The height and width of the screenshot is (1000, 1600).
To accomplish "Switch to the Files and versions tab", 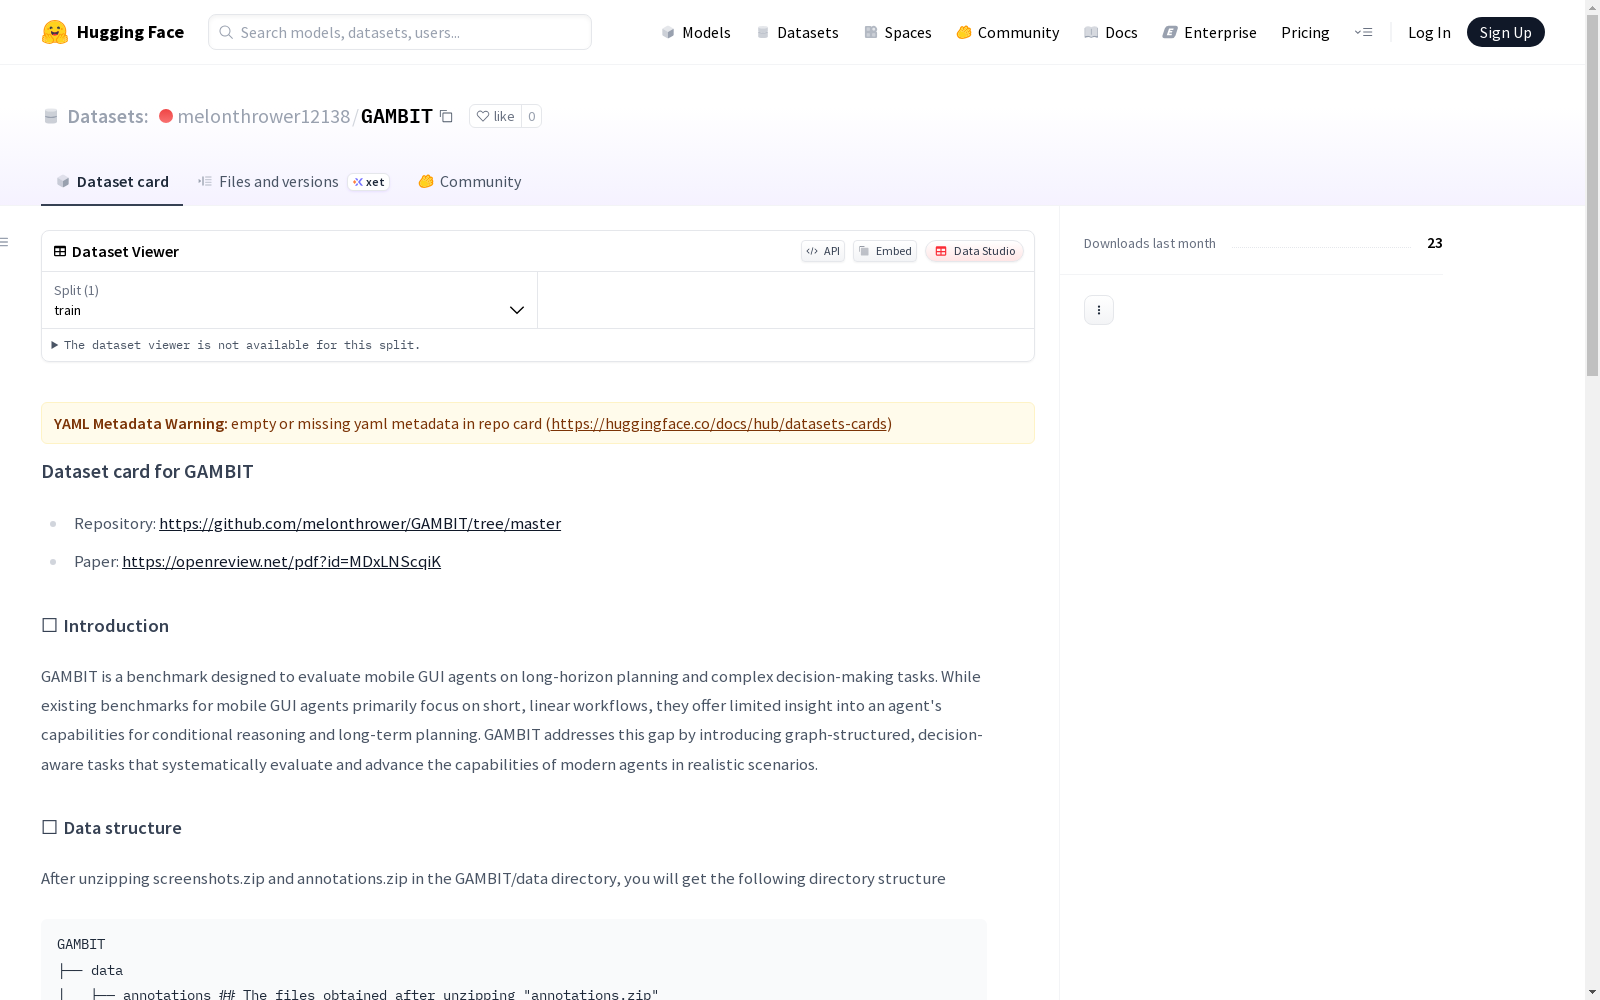I will tap(293, 181).
